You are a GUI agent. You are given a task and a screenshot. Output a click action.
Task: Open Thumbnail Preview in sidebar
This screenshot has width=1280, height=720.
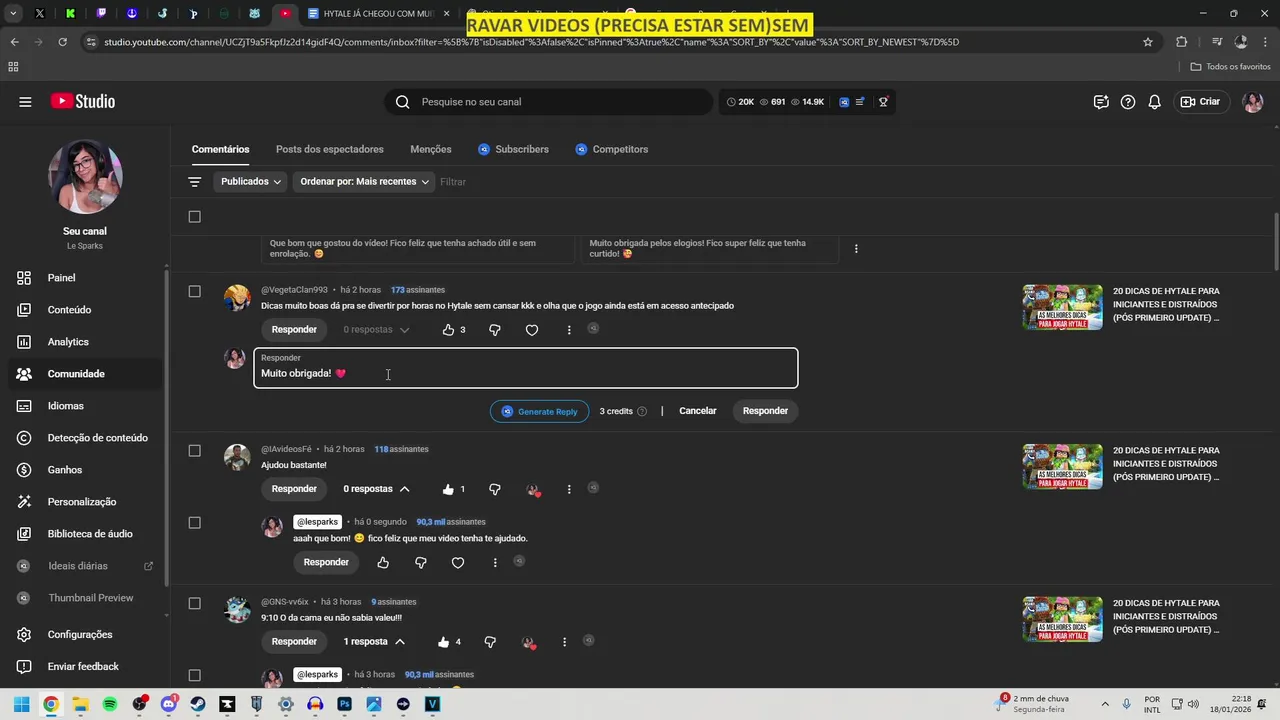point(85,598)
